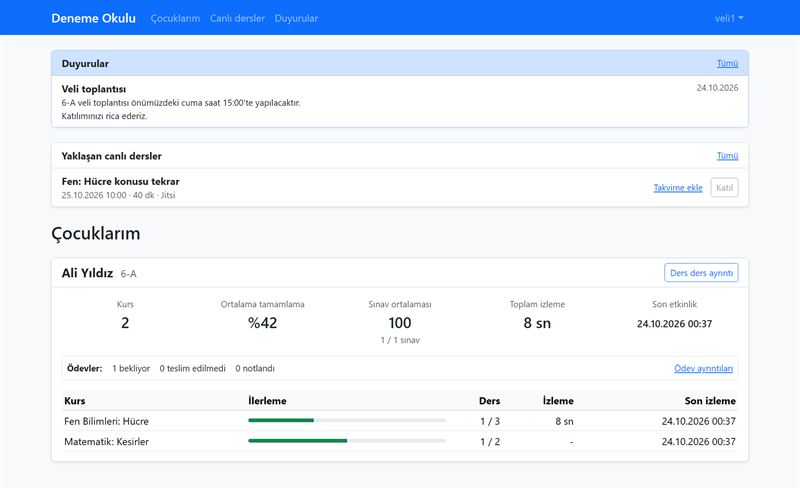The width and height of the screenshot is (800, 488).
Task: Open Duyurular in the top navigation
Action: pos(296,18)
